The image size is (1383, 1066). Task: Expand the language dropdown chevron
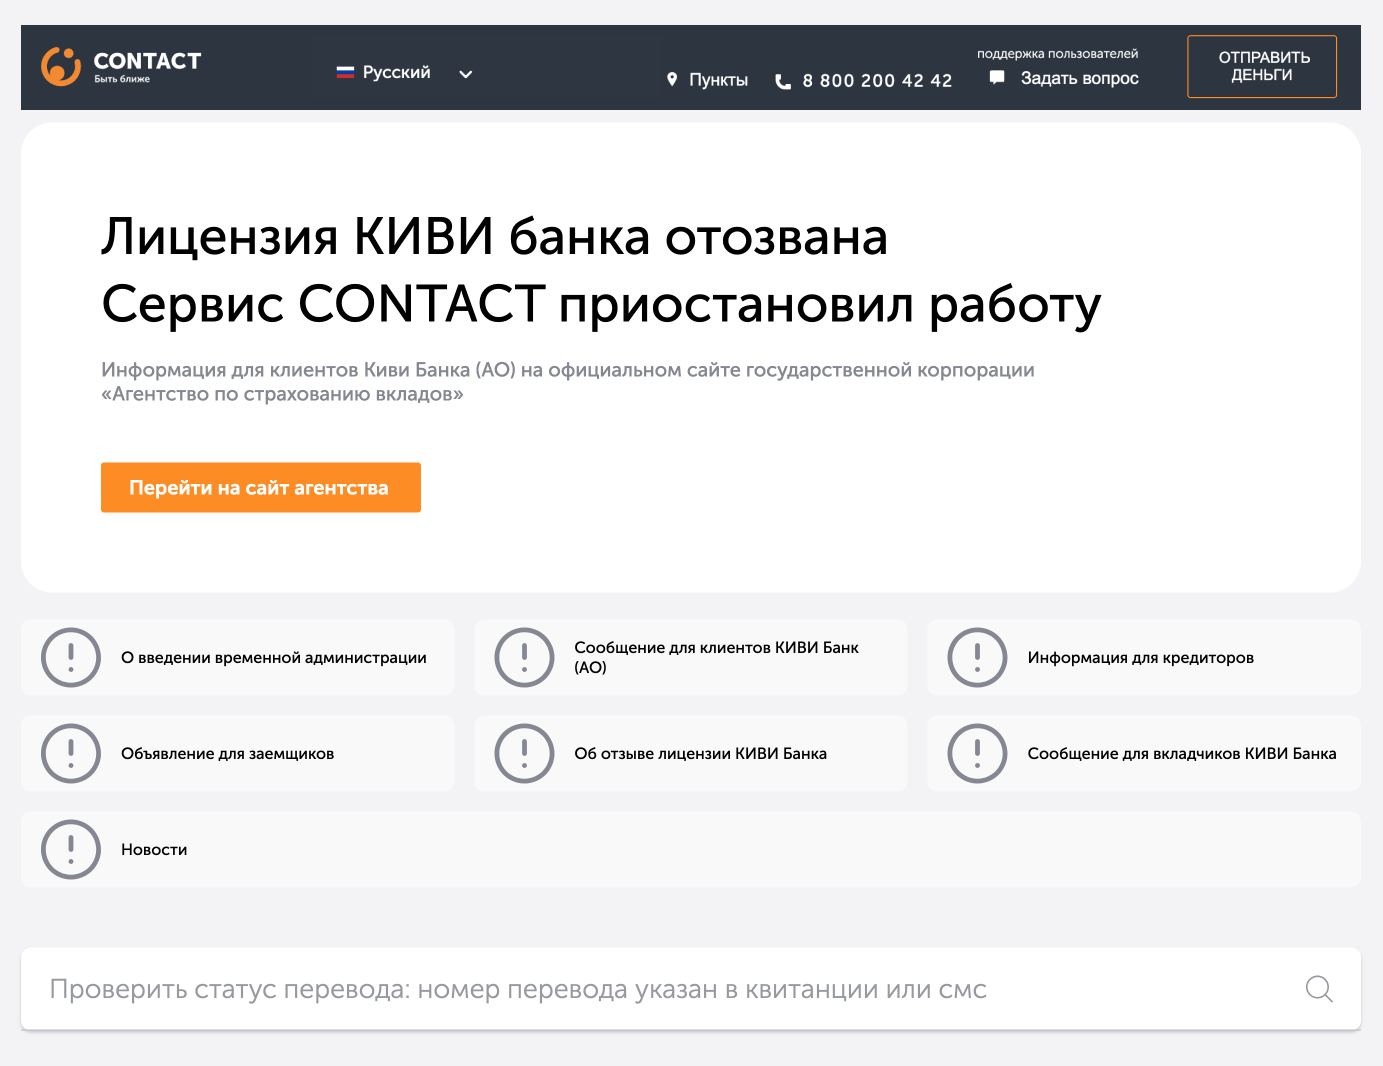tap(465, 74)
